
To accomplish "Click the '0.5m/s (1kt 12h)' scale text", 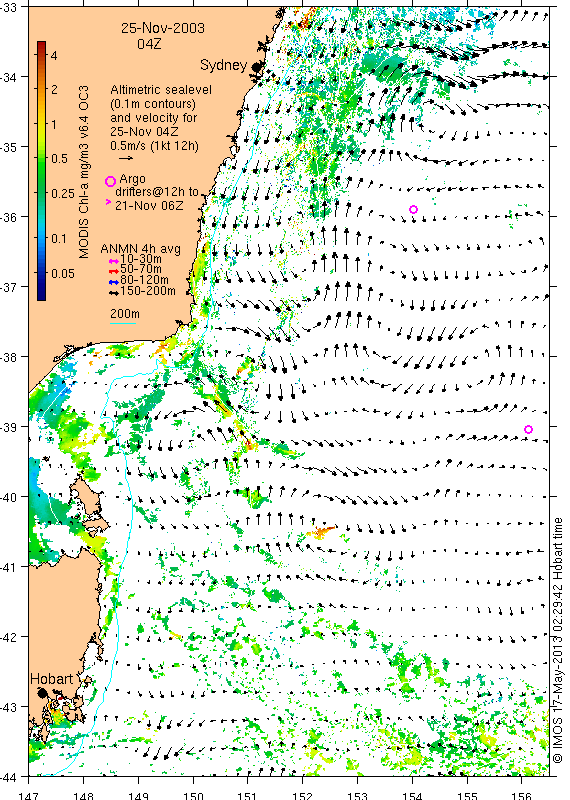I will (x=155, y=145).
